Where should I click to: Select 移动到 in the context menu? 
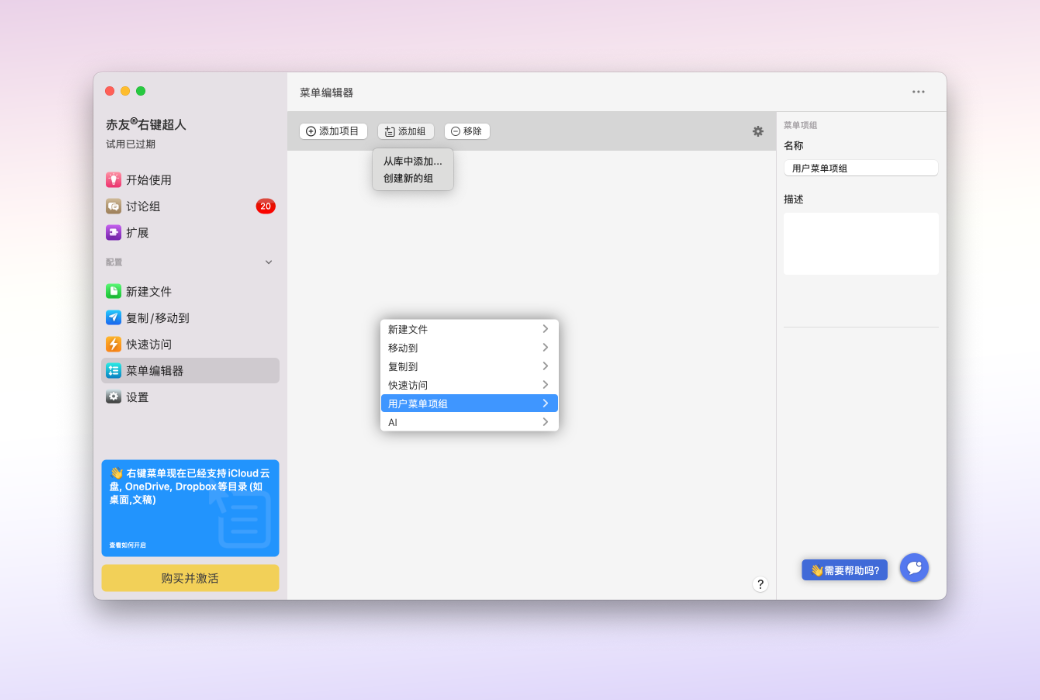pyautogui.click(x=469, y=348)
